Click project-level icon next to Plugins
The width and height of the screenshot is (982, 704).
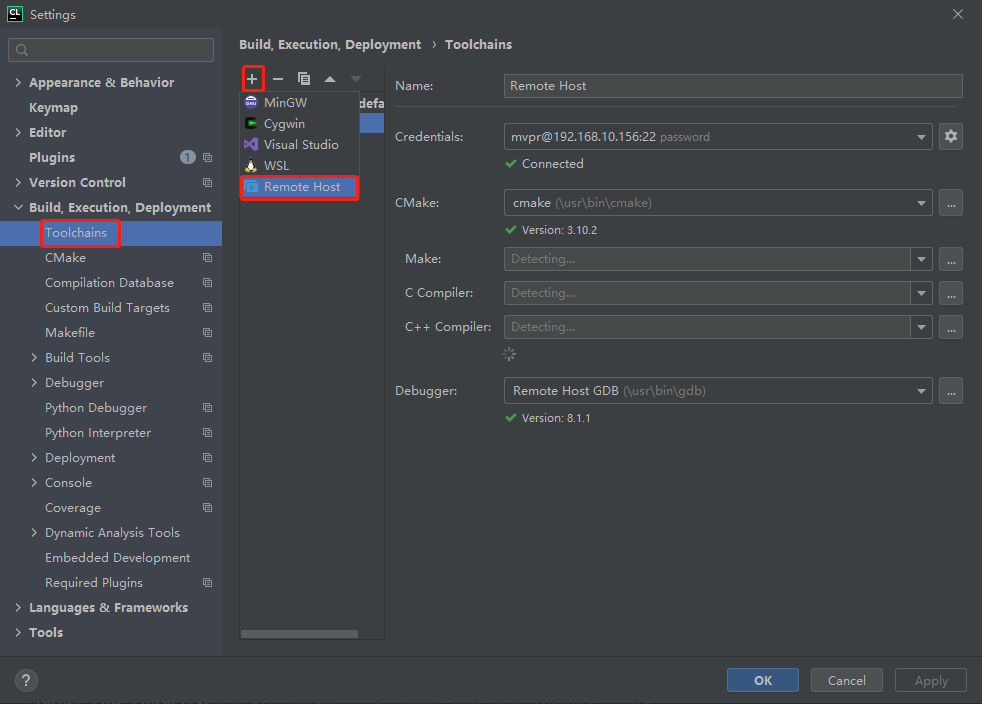207,158
